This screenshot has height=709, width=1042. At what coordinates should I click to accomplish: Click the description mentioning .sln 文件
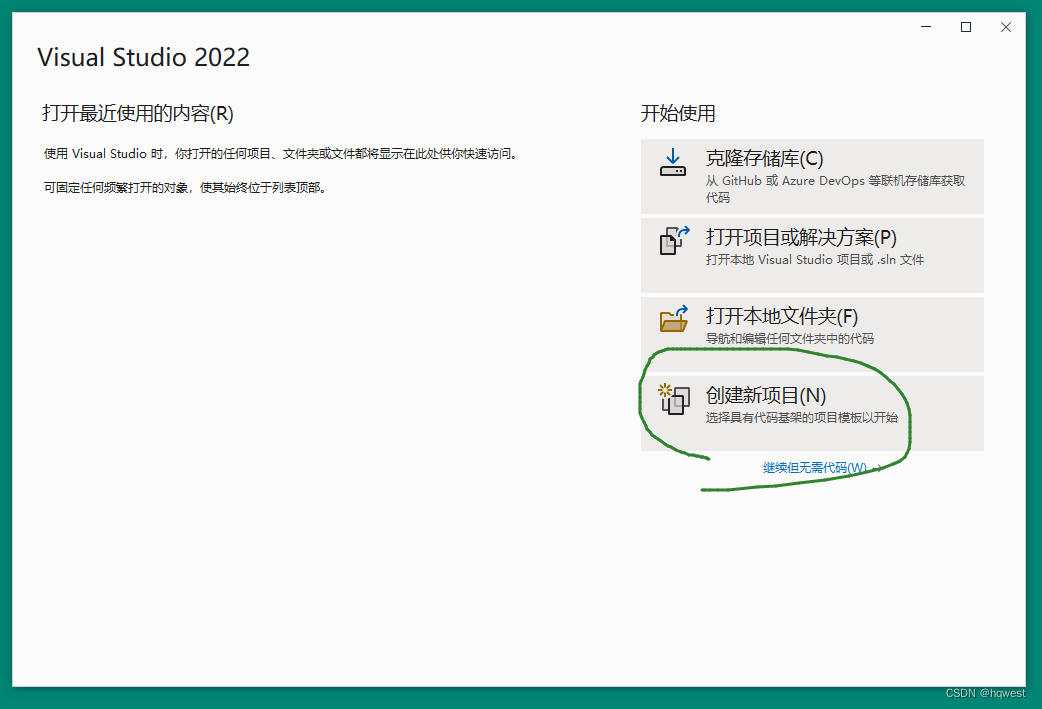tap(815, 260)
